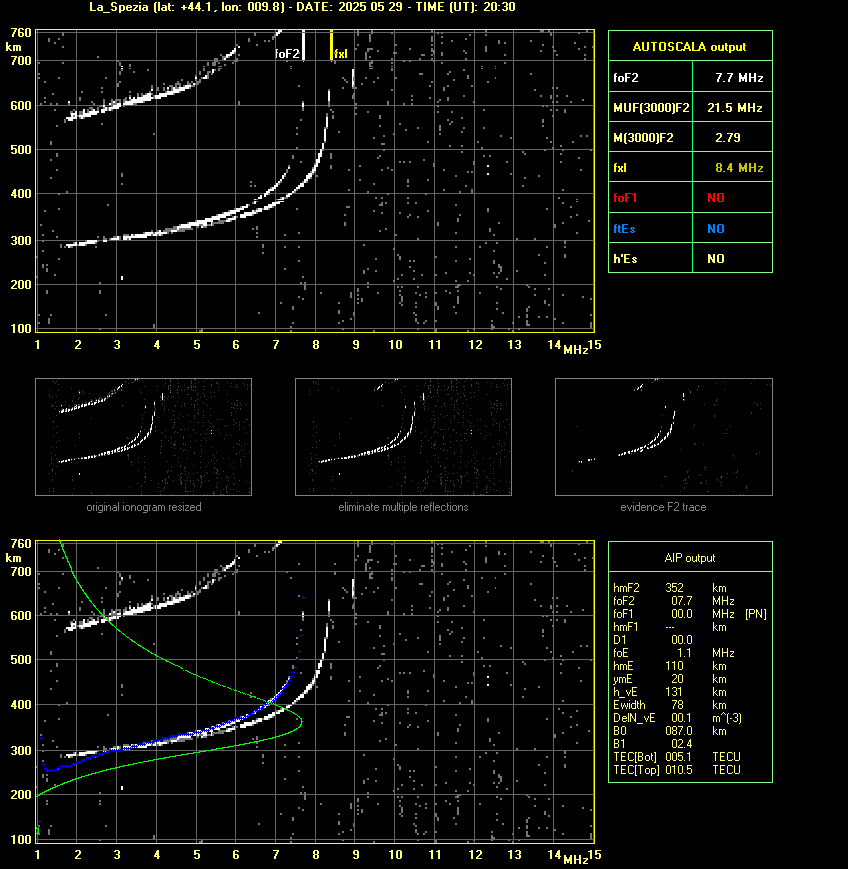Screen dimensions: 848x869
Task: Click the foF2 value '07.7' in the AIP output
Action: pyautogui.click(x=682, y=601)
